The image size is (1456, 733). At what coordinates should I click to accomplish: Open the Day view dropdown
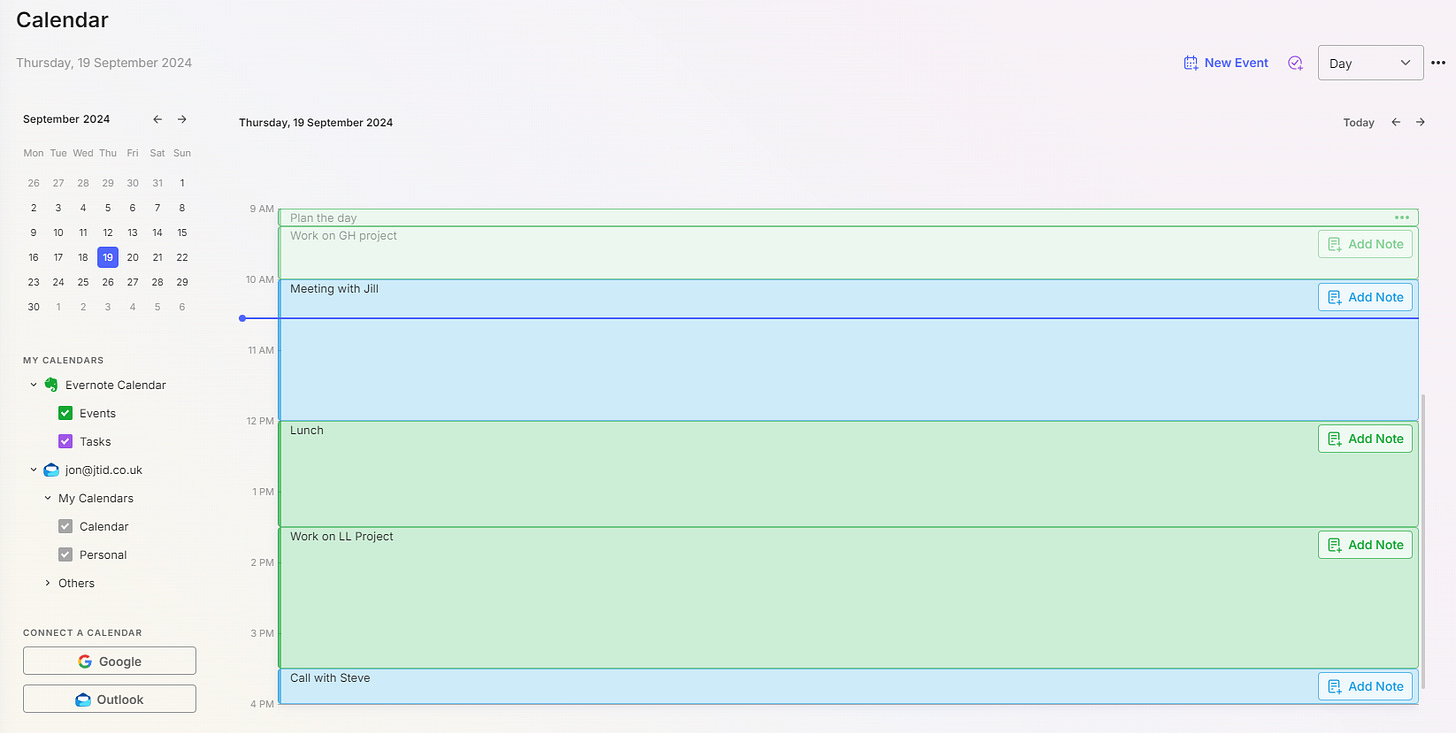tap(1370, 63)
